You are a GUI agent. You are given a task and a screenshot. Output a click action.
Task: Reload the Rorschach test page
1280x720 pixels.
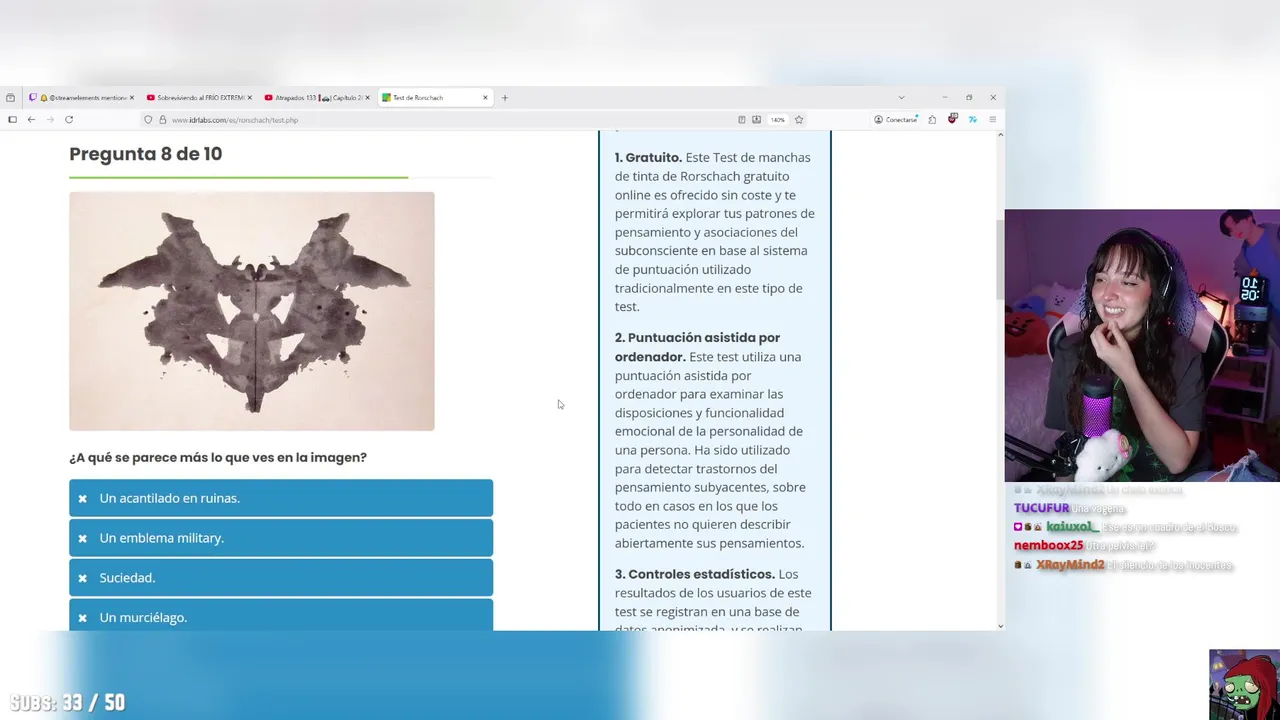click(69, 119)
